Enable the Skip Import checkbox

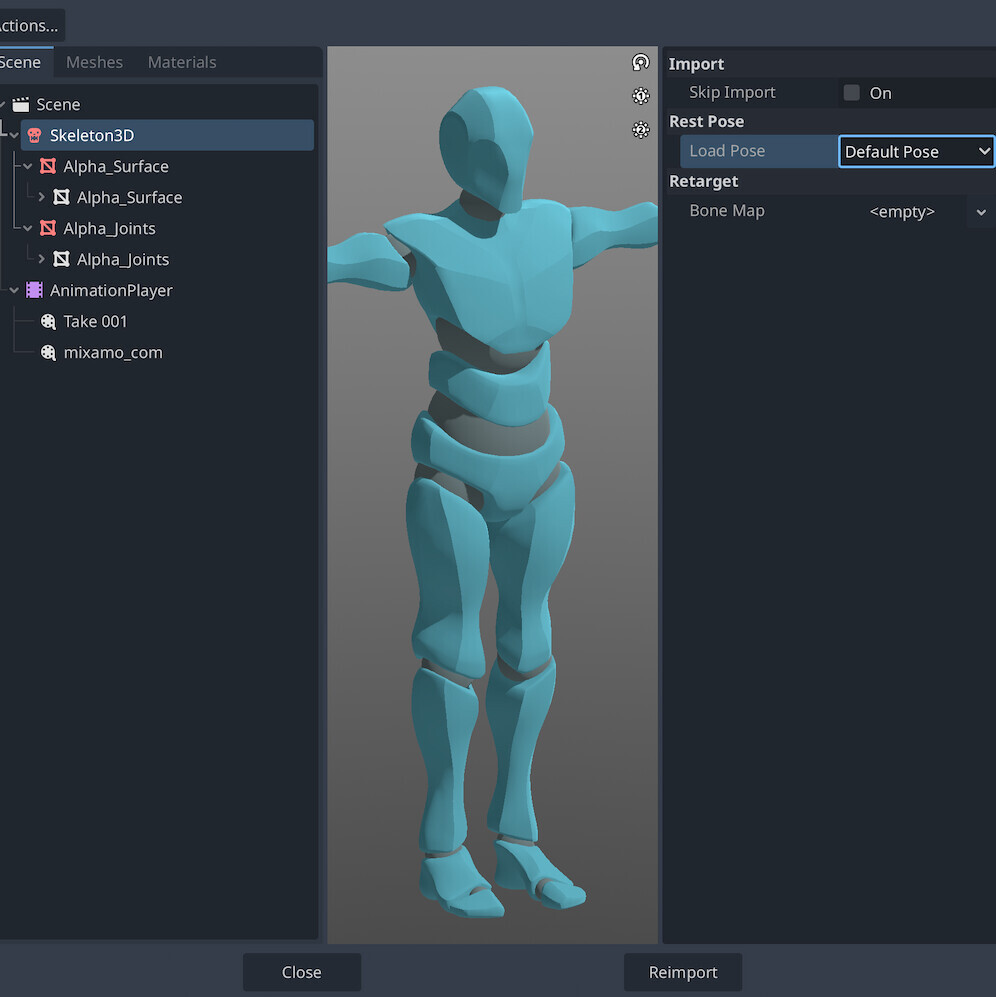click(852, 93)
